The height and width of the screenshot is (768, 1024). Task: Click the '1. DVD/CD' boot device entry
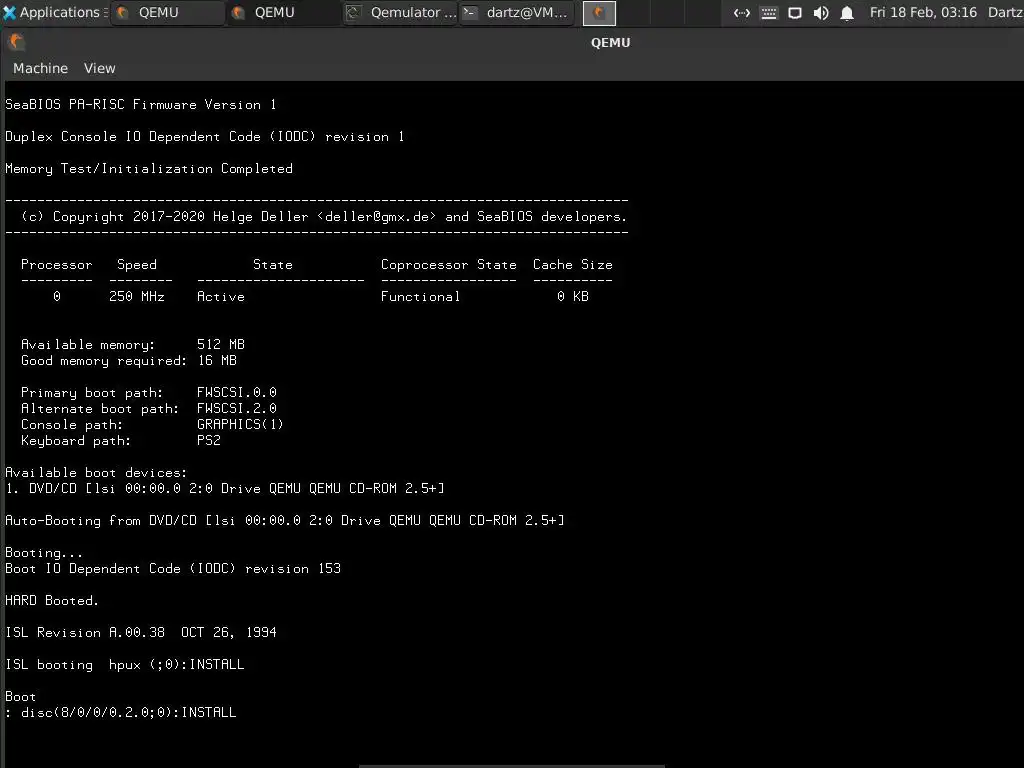pos(225,488)
